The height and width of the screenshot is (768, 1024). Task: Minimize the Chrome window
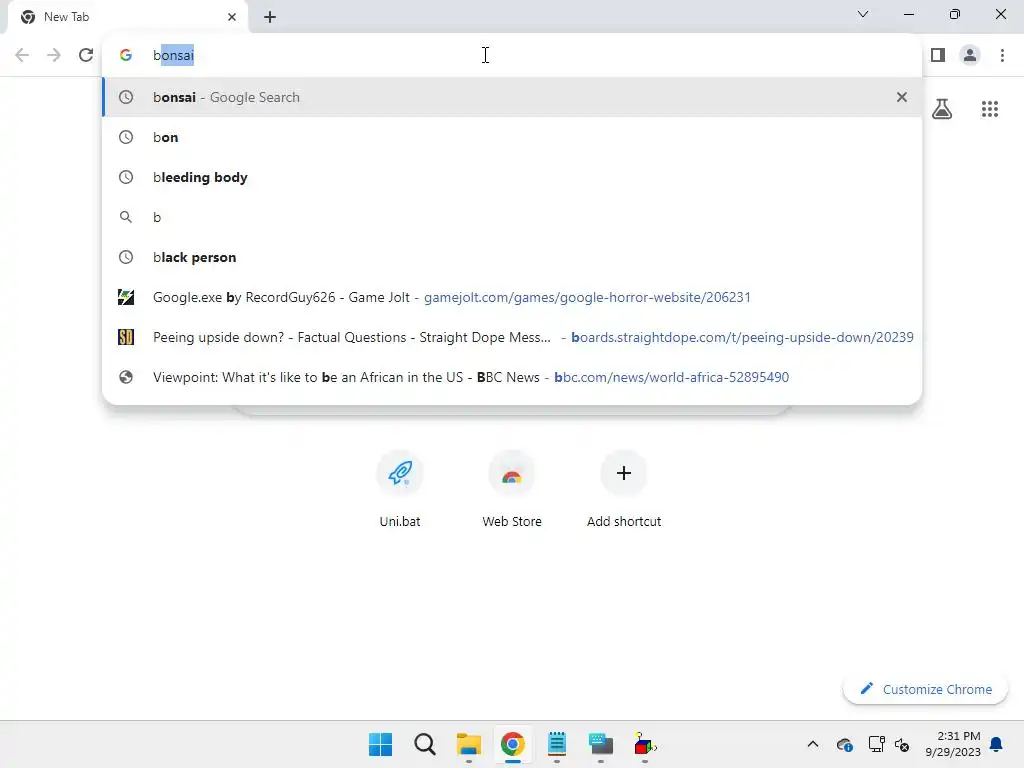tap(908, 14)
